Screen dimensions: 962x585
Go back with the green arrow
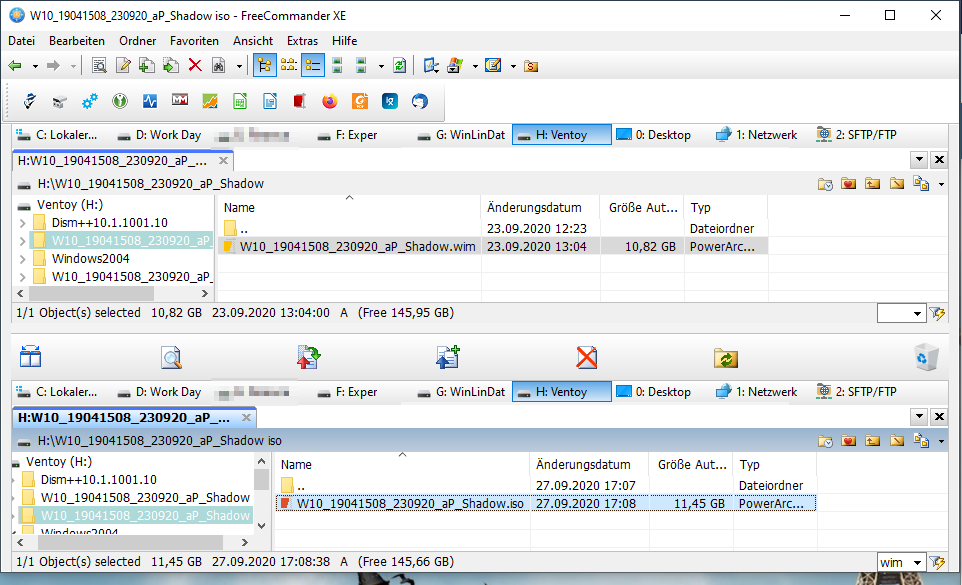(x=15, y=66)
